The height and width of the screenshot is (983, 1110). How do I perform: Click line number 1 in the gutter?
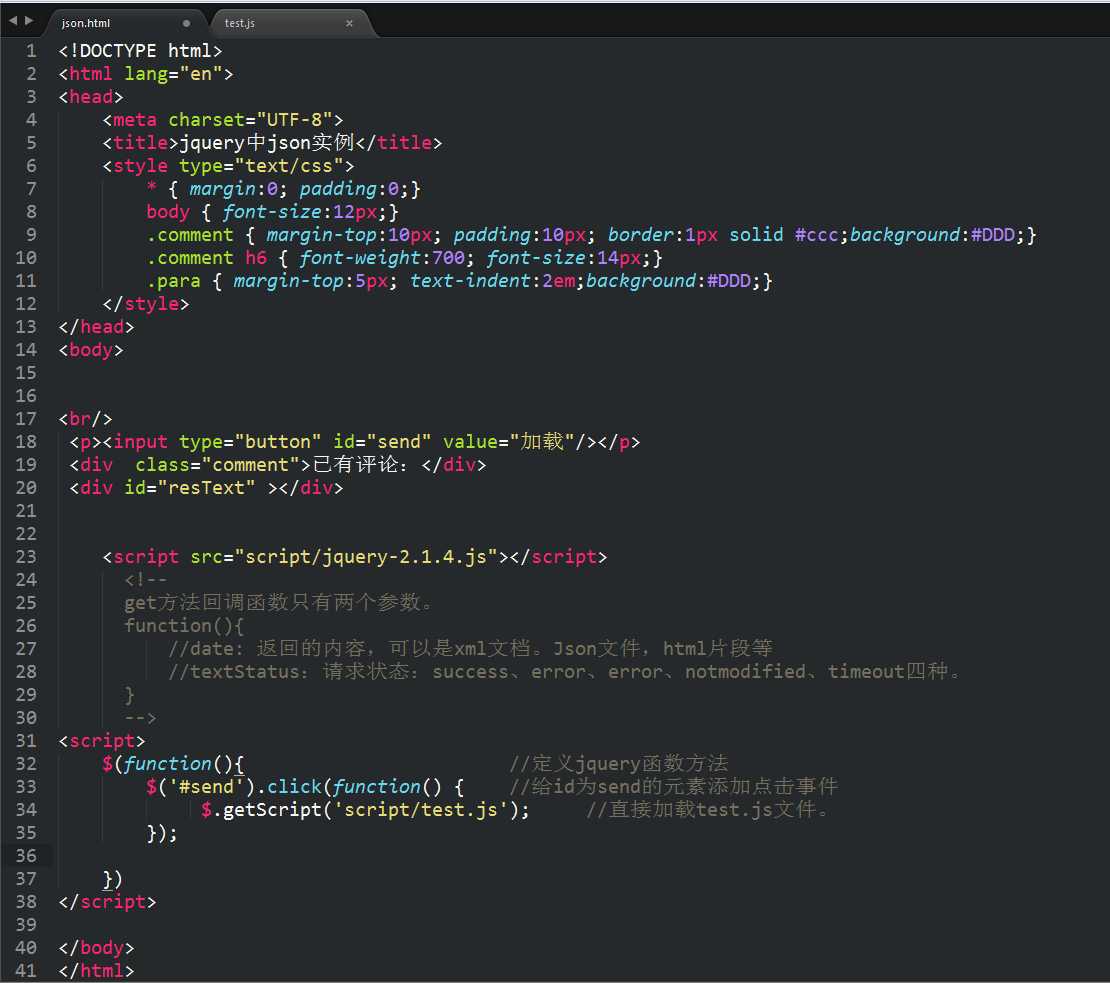(x=31, y=51)
